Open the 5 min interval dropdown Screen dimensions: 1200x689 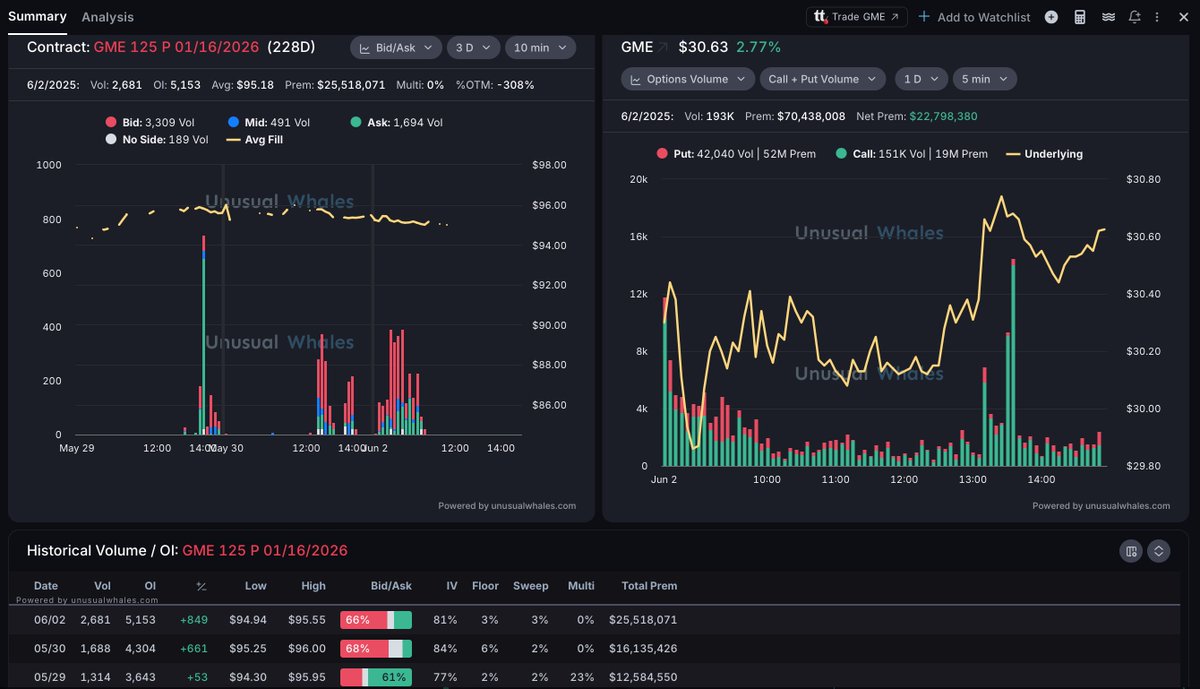[x=984, y=79]
